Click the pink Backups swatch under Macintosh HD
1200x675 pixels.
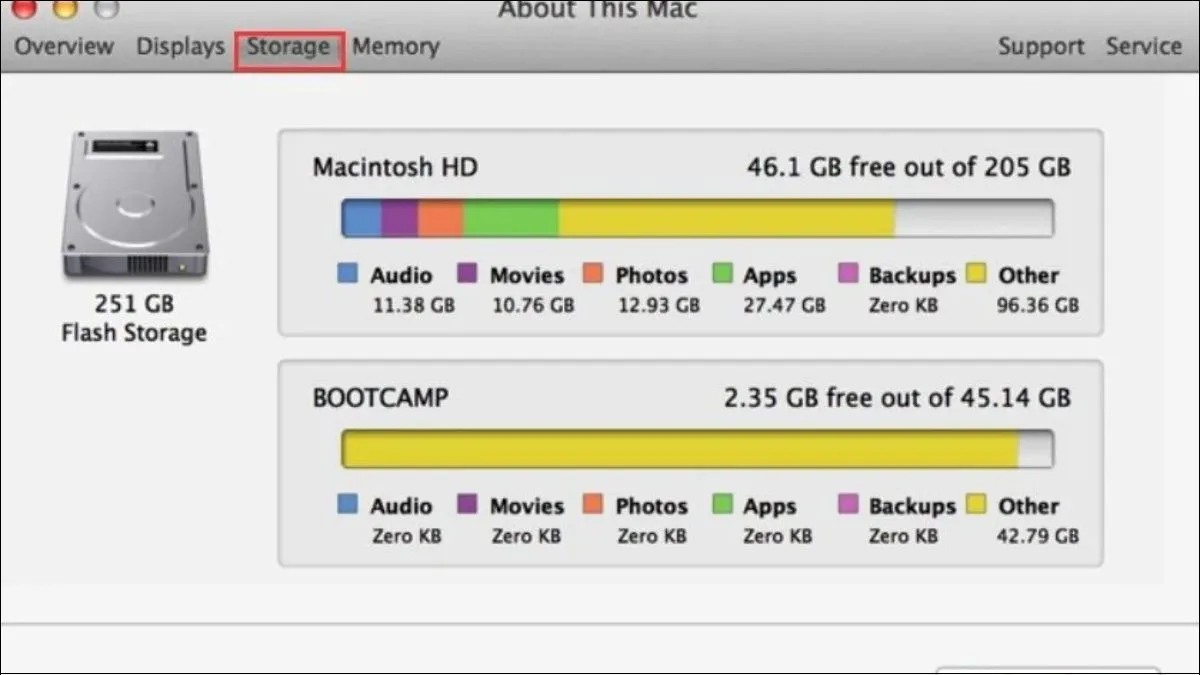(848, 274)
